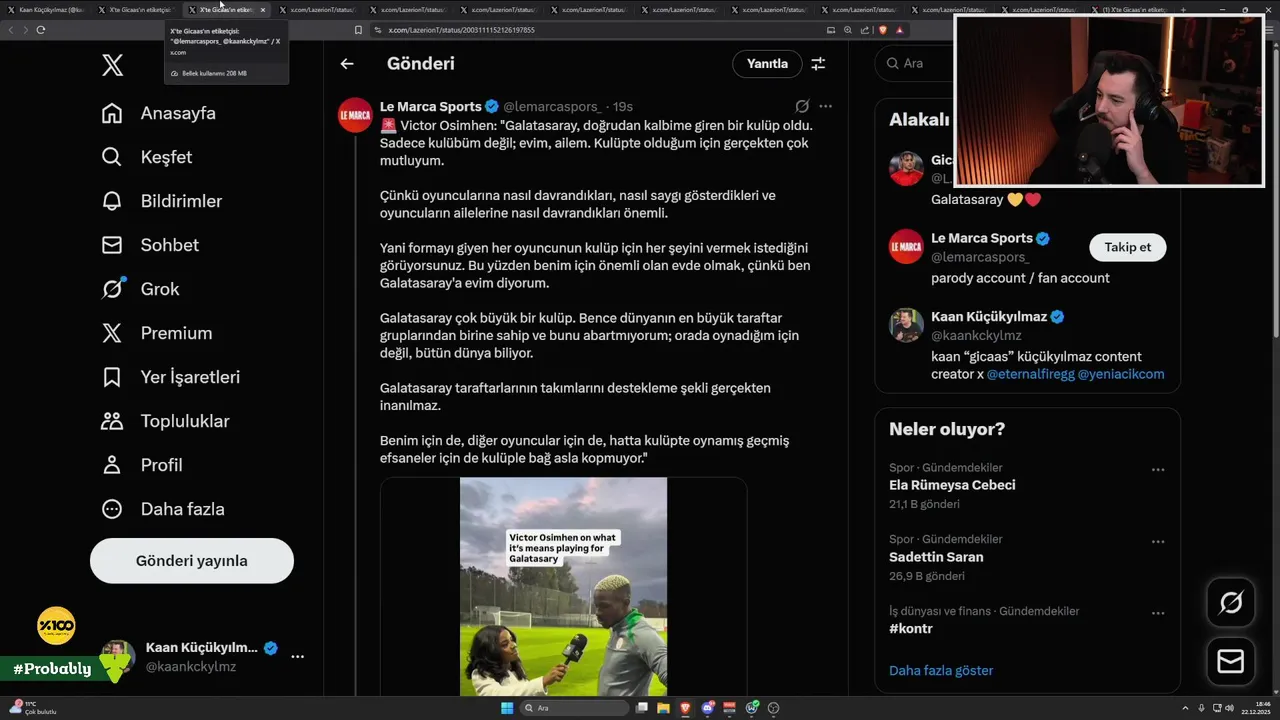Image resolution: width=1280 pixels, height=720 pixels.
Task: Click the 19s post timestamp
Action: 622,106
